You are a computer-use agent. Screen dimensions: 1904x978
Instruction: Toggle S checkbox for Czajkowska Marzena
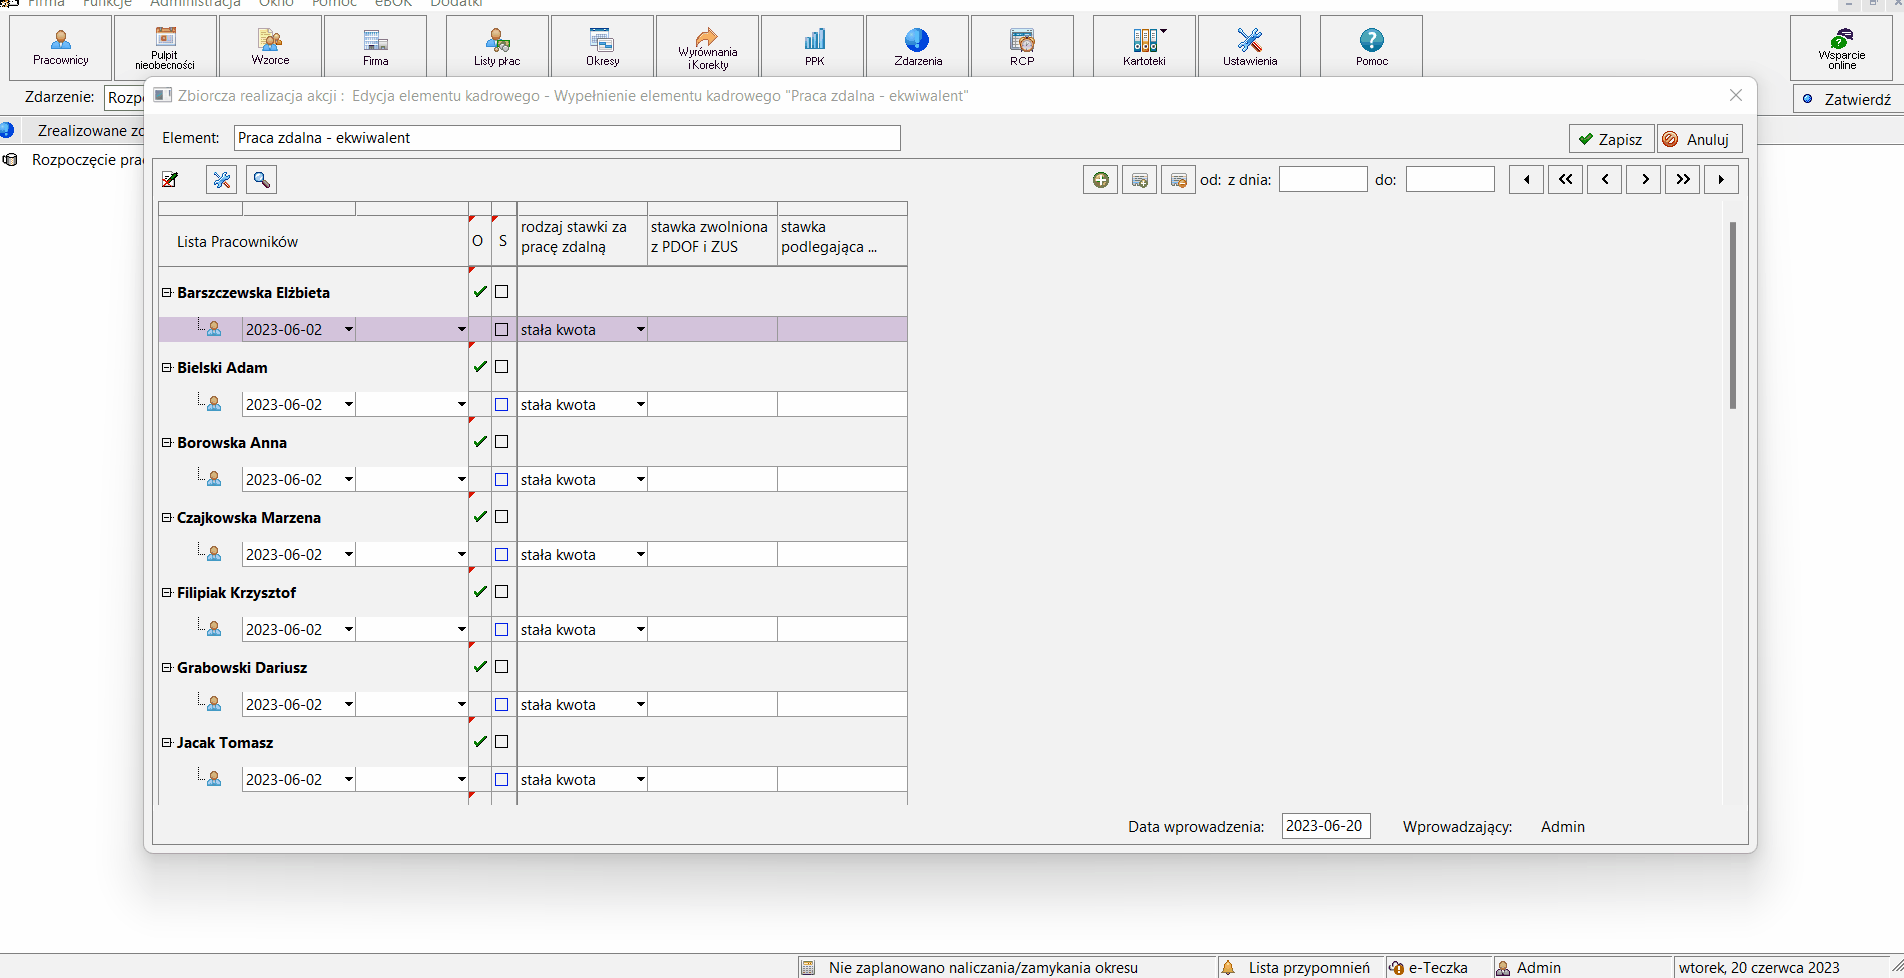point(502,517)
